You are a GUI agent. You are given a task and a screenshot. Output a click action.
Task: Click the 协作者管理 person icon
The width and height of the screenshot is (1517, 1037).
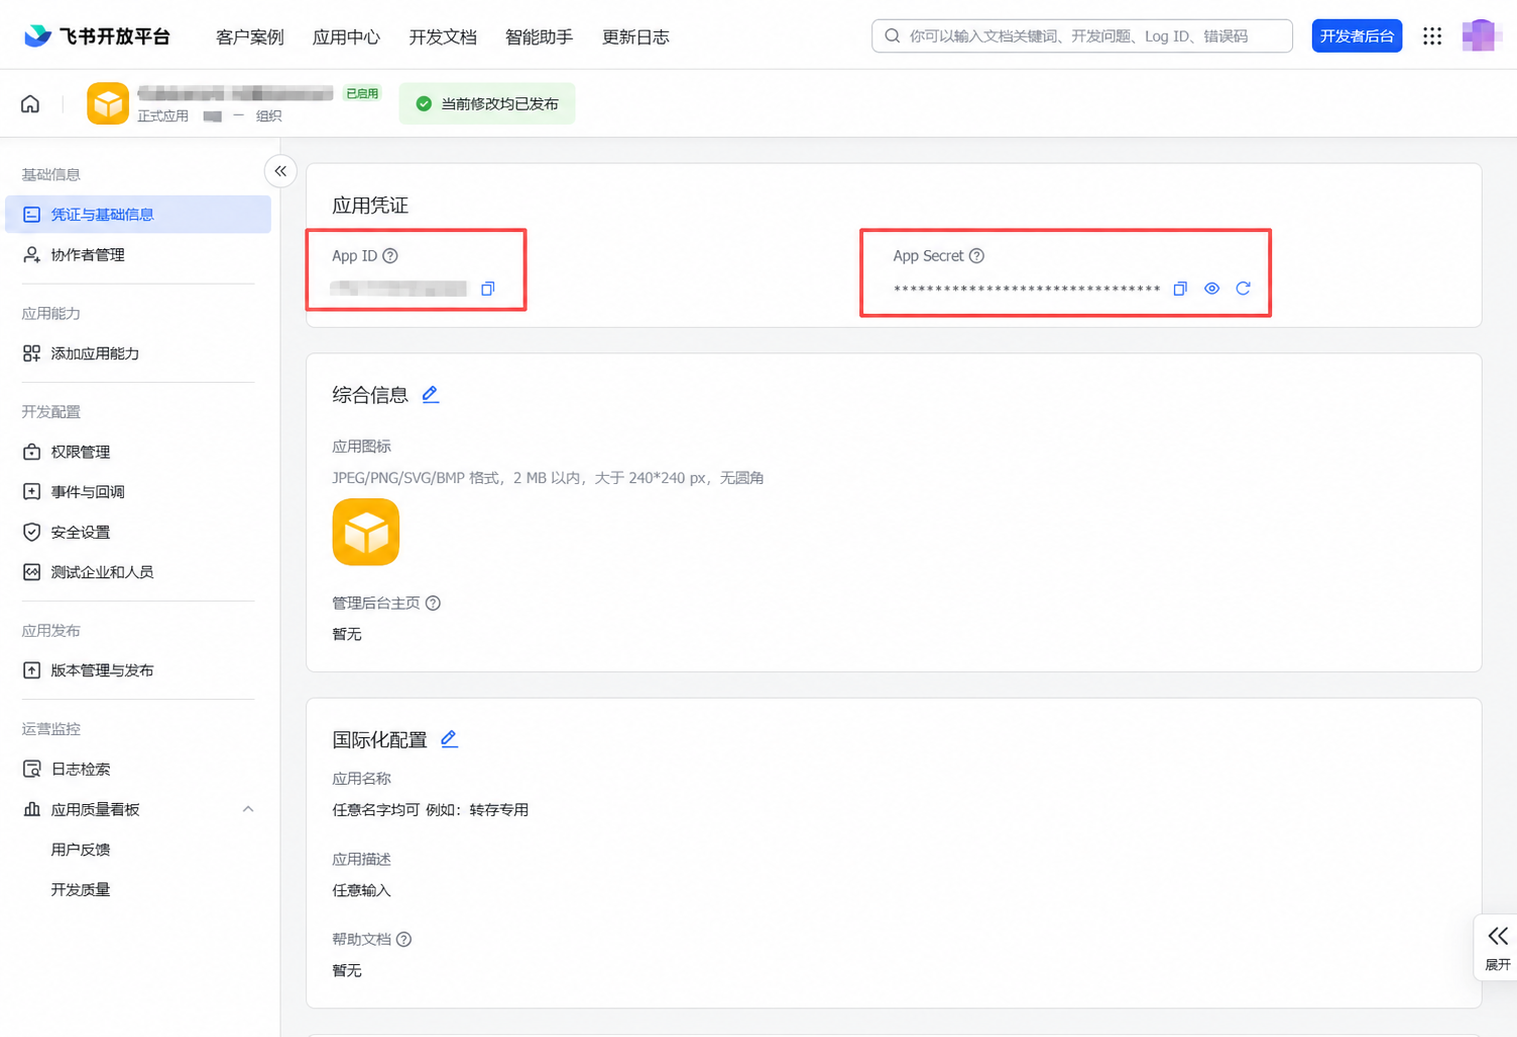click(x=32, y=255)
